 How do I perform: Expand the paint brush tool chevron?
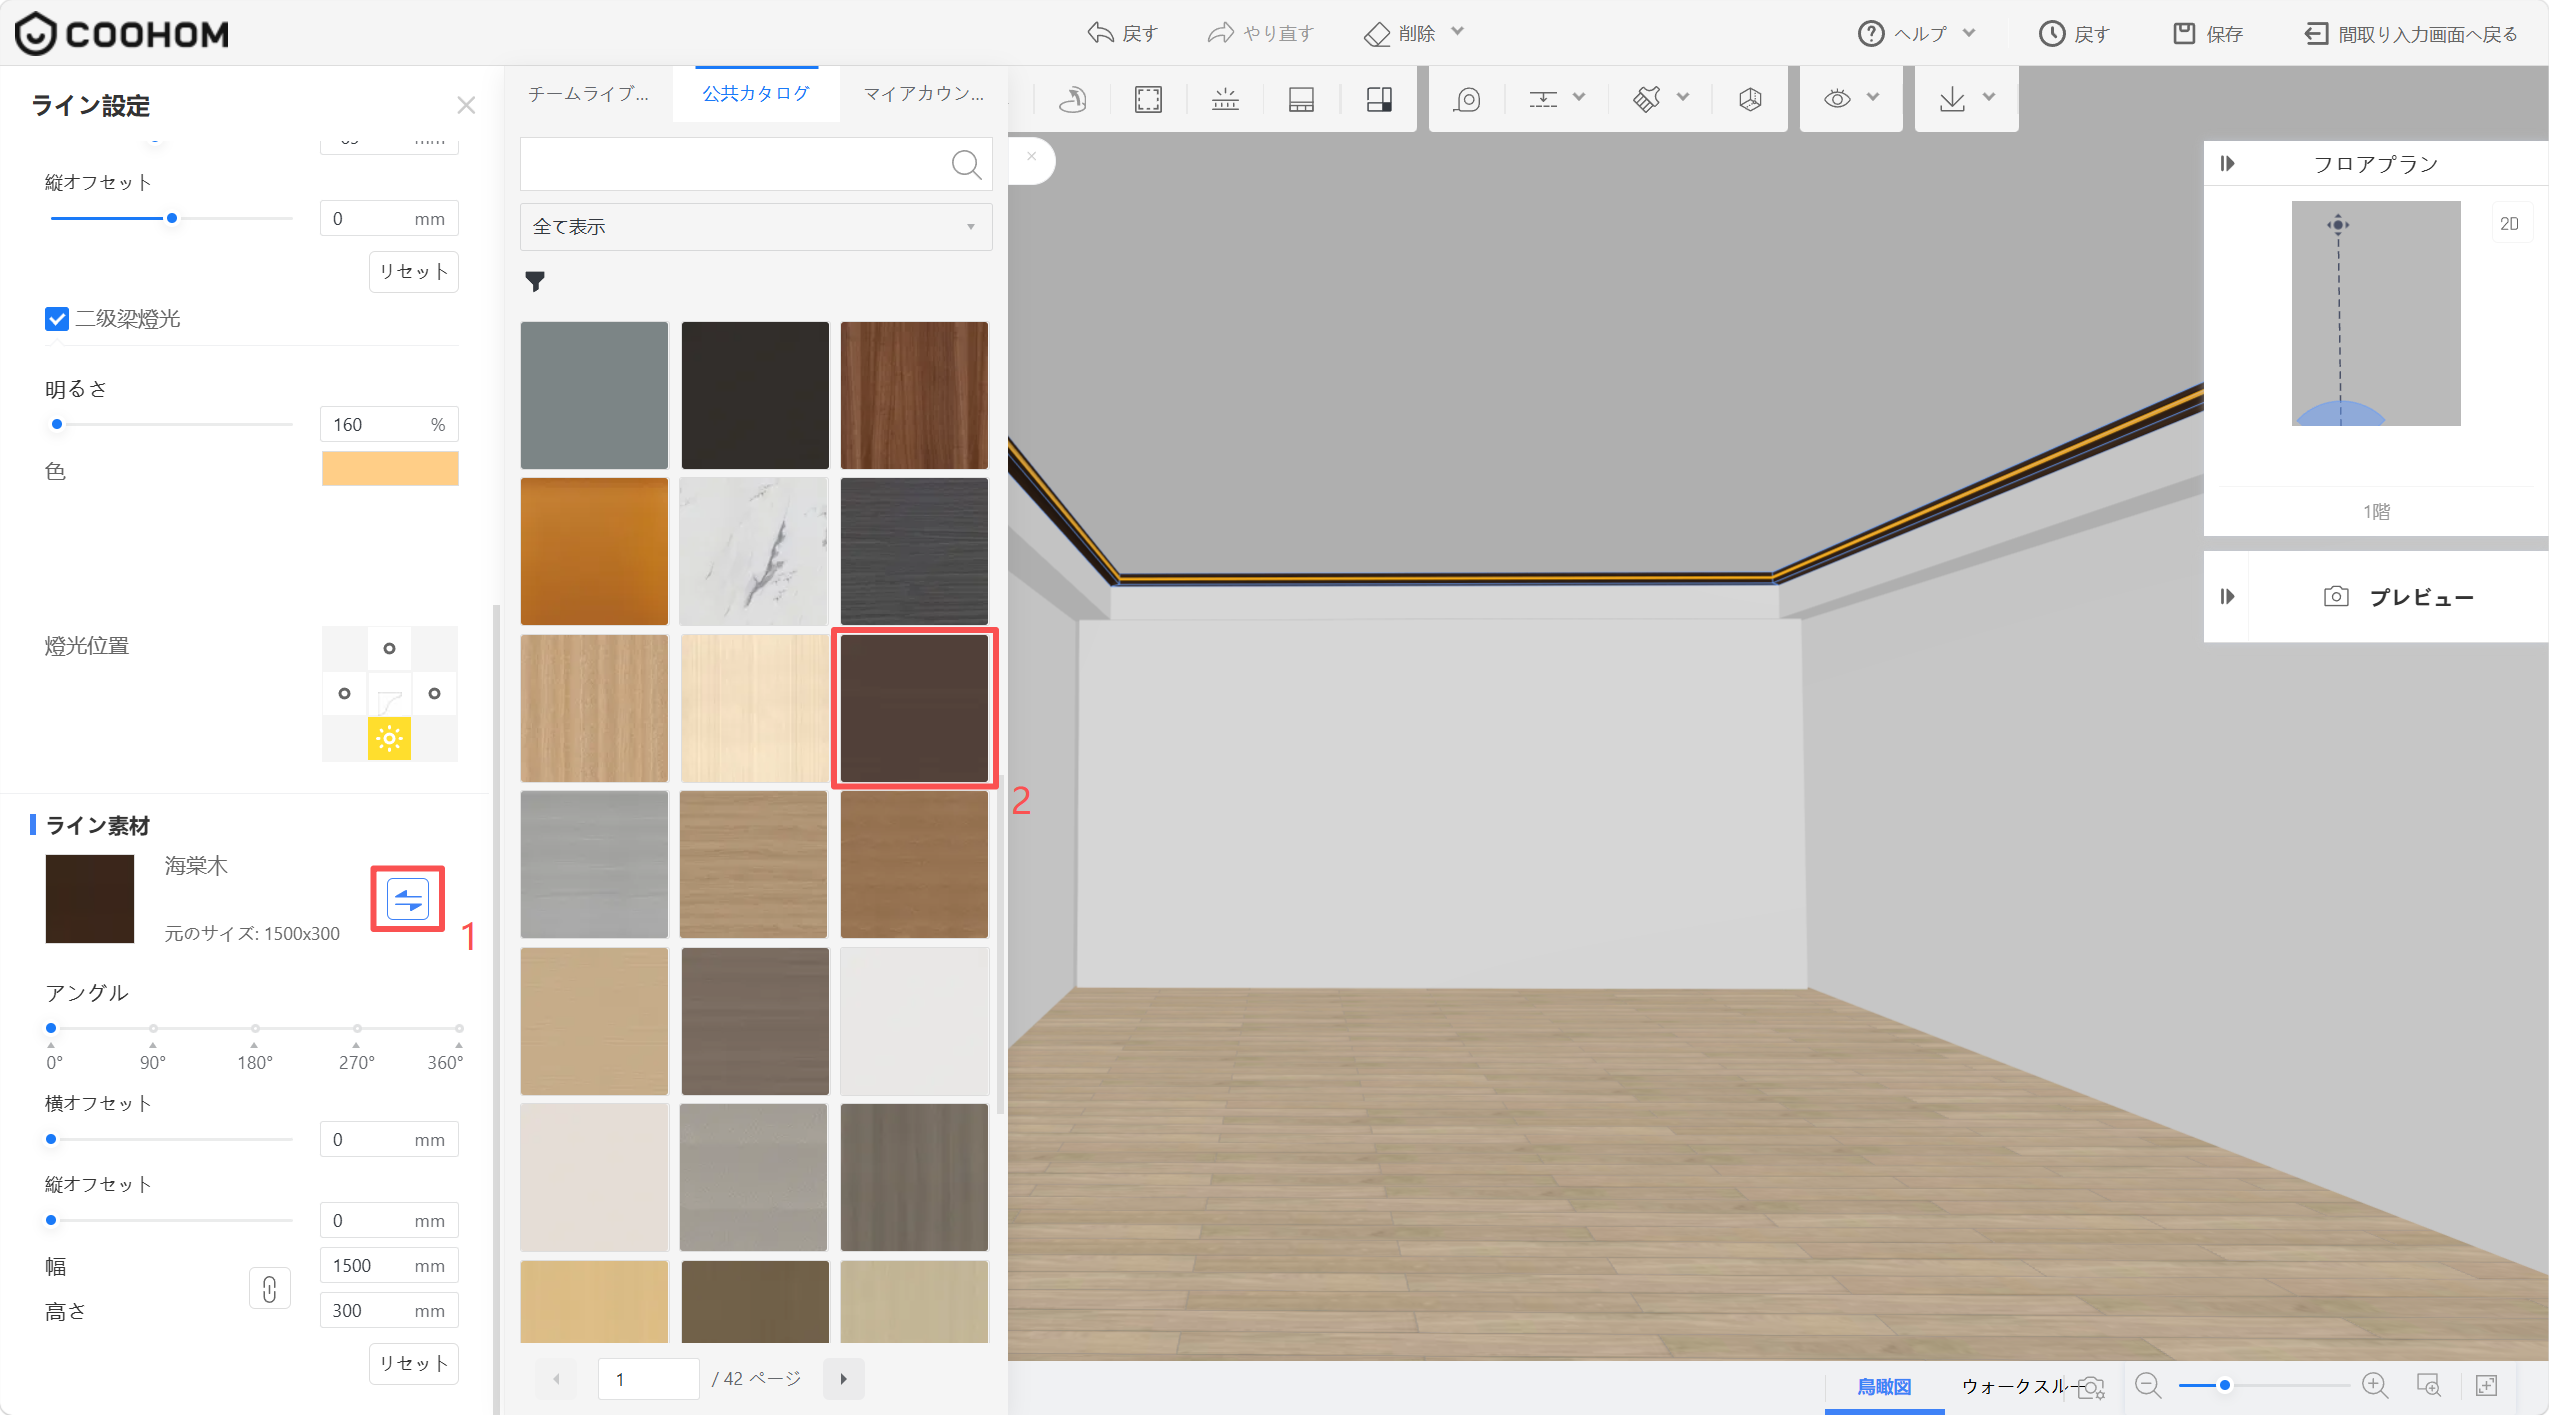tap(1684, 97)
